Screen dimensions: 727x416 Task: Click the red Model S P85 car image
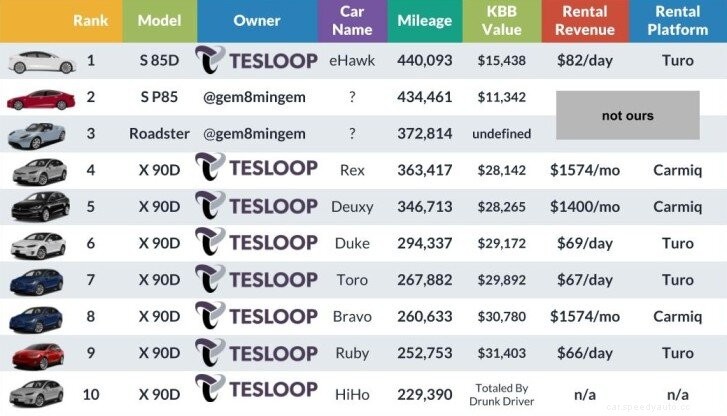[x=41, y=98]
